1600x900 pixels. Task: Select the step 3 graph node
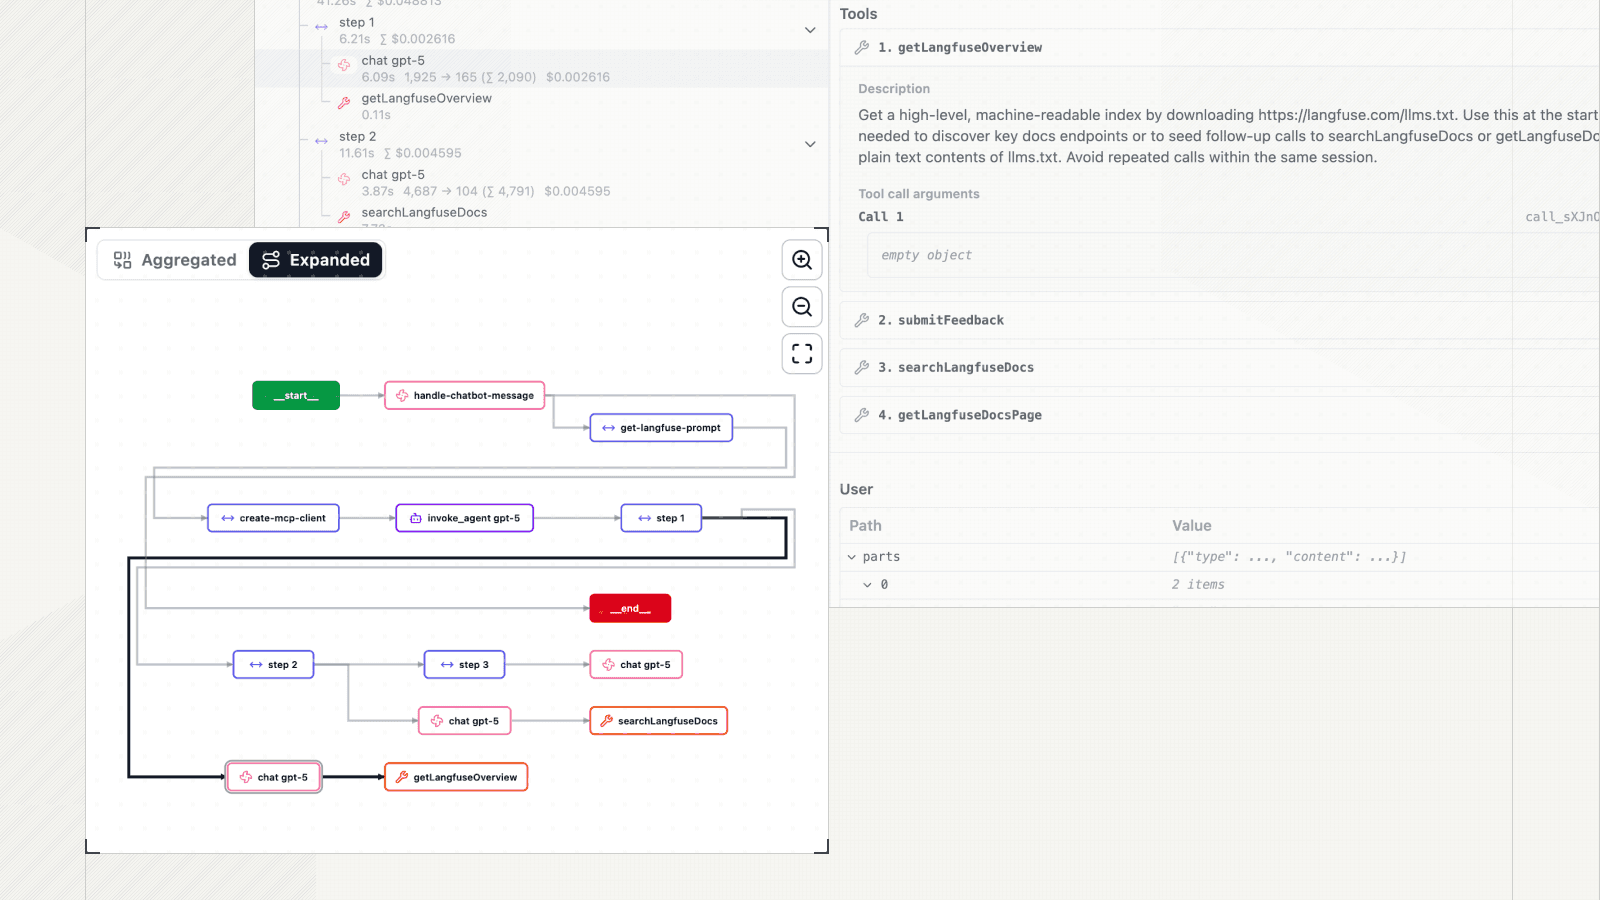click(x=464, y=665)
